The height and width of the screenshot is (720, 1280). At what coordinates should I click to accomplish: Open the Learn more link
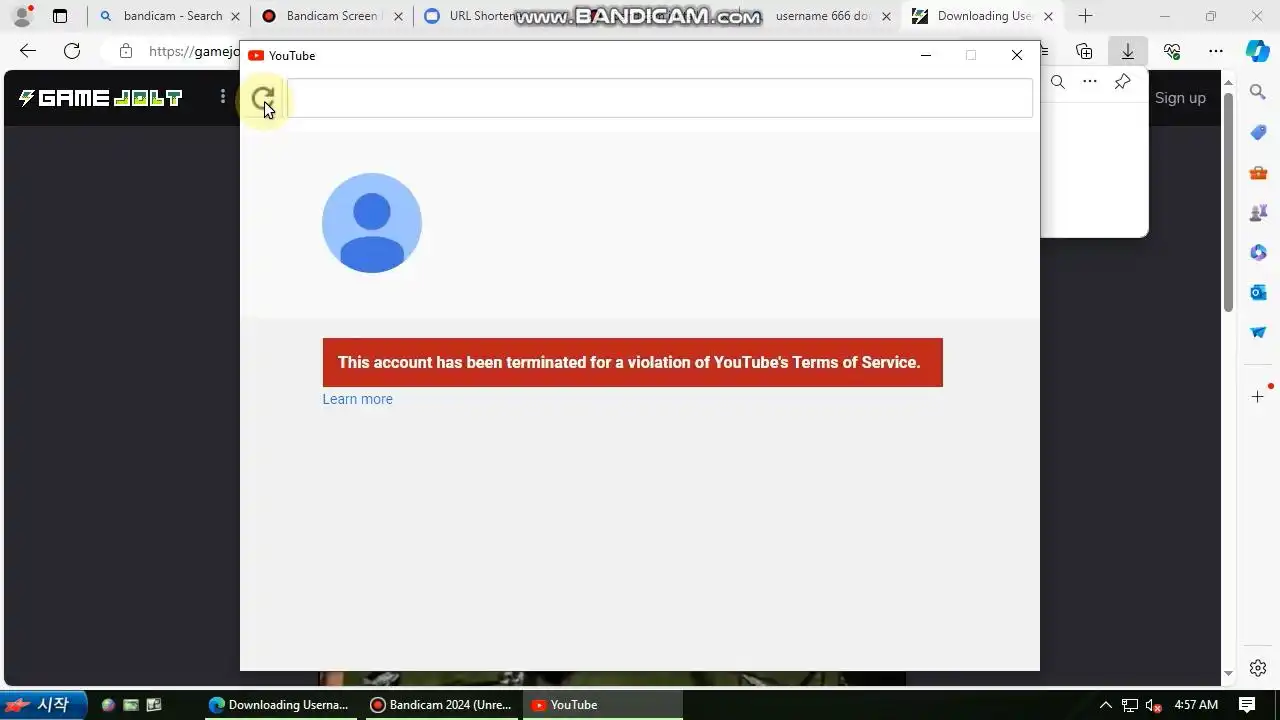tap(357, 399)
